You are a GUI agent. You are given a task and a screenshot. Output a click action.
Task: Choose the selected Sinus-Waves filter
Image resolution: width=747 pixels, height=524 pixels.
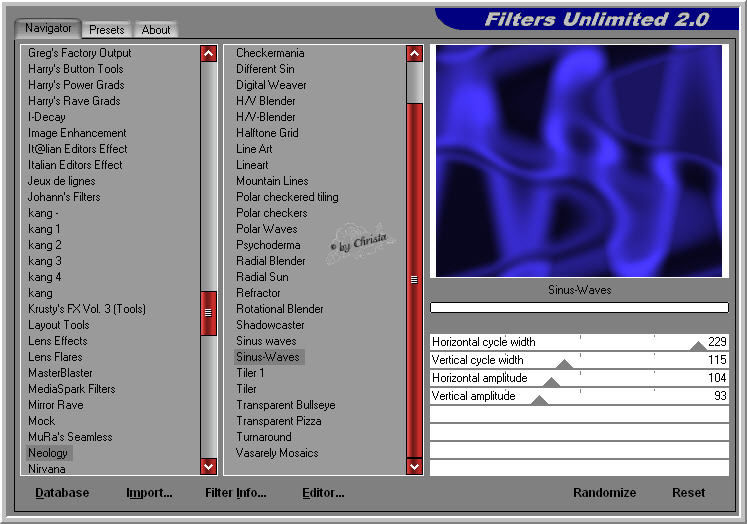tap(269, 357)
